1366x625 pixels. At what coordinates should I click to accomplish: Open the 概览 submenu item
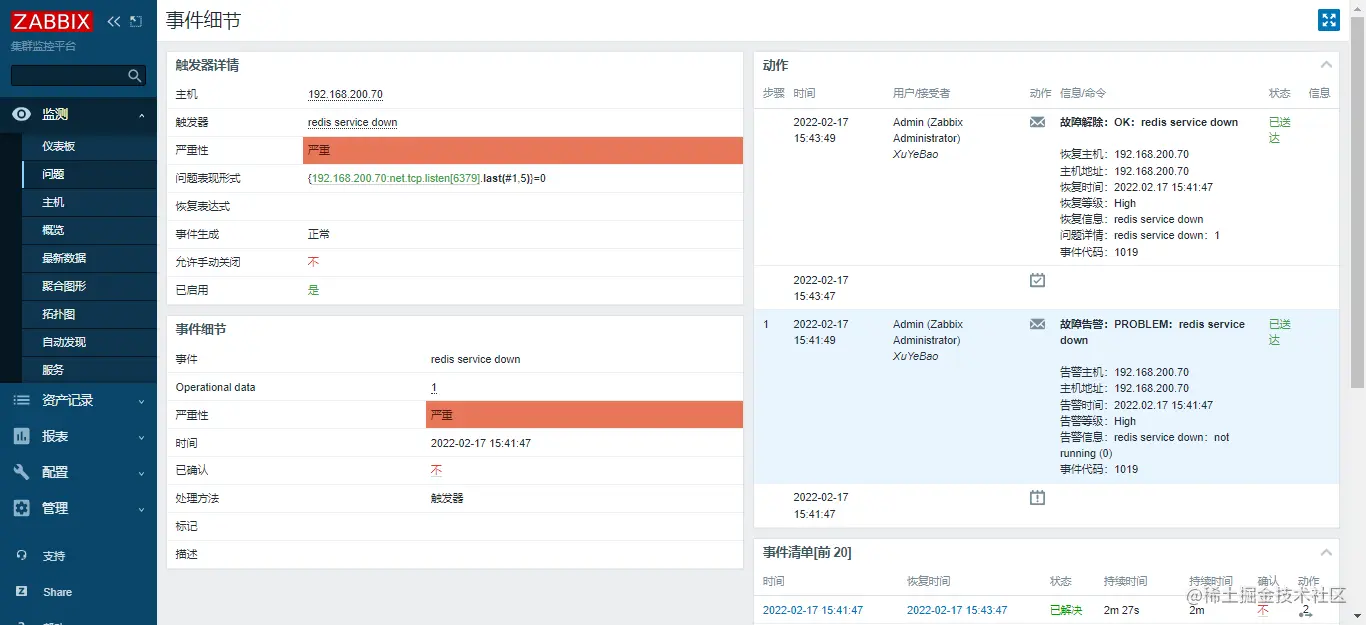(53, 230)
